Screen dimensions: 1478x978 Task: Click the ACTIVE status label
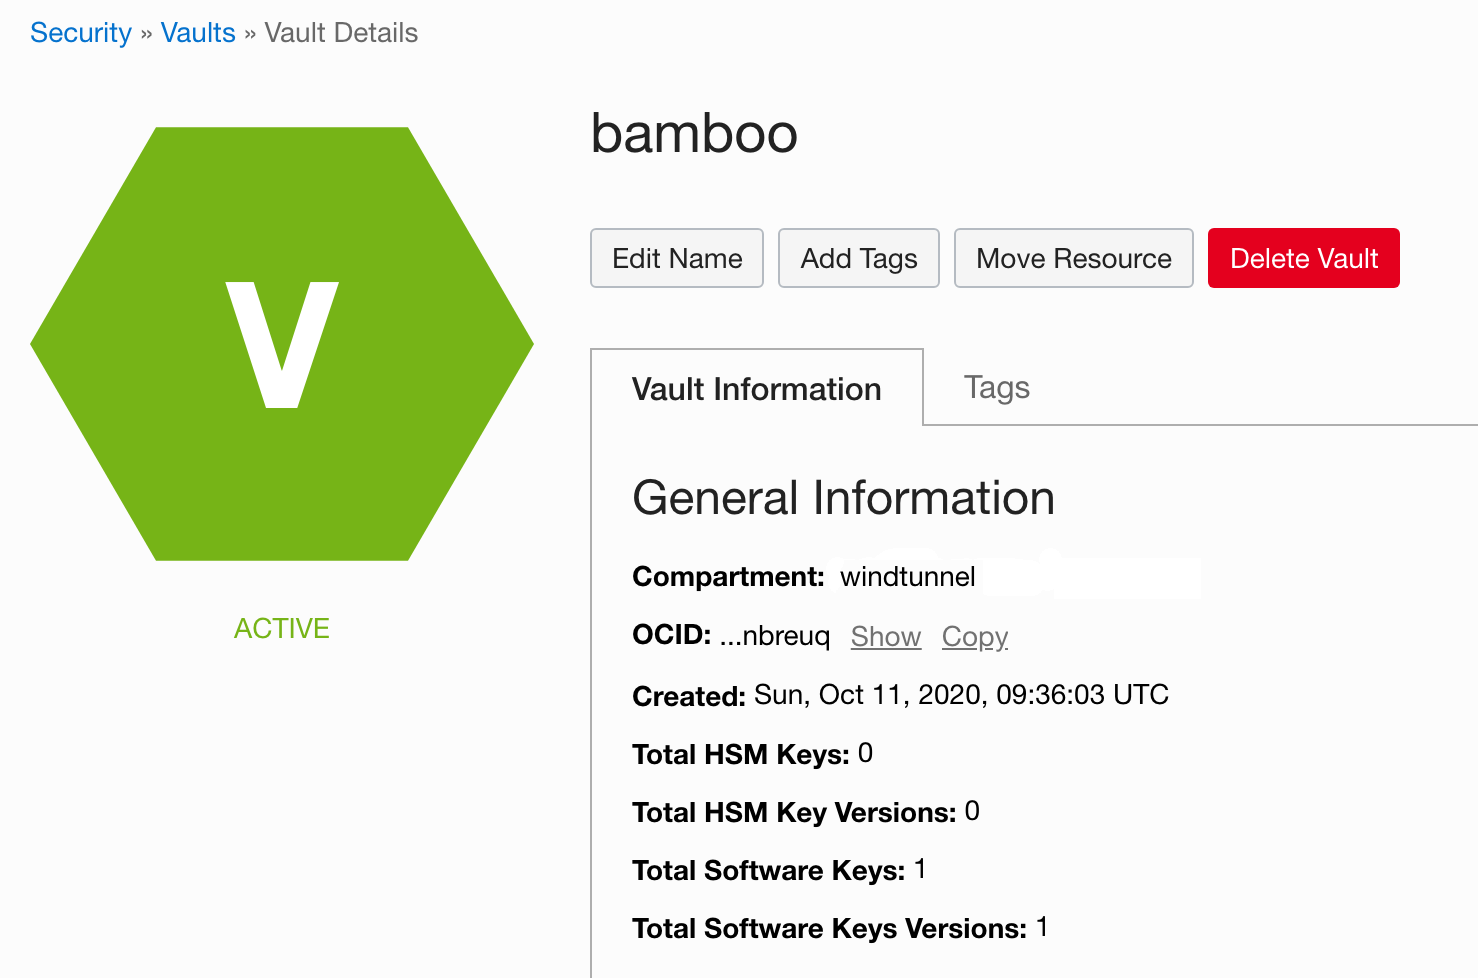click(282, 628)
